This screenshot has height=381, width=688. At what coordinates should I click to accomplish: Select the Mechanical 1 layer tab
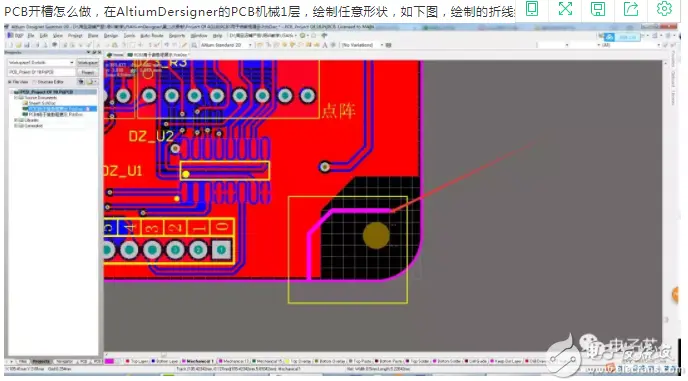198,361
